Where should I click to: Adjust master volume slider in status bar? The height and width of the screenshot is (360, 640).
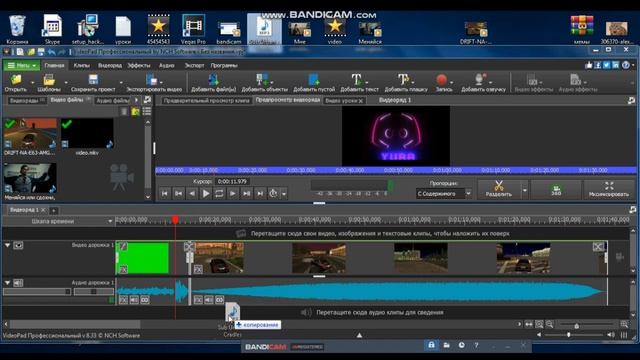click(x=573, y=335)
